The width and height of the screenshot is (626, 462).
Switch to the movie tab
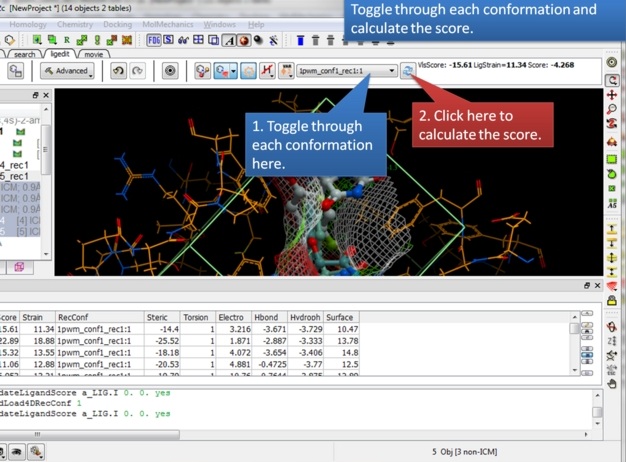click(x=93, y=54)
